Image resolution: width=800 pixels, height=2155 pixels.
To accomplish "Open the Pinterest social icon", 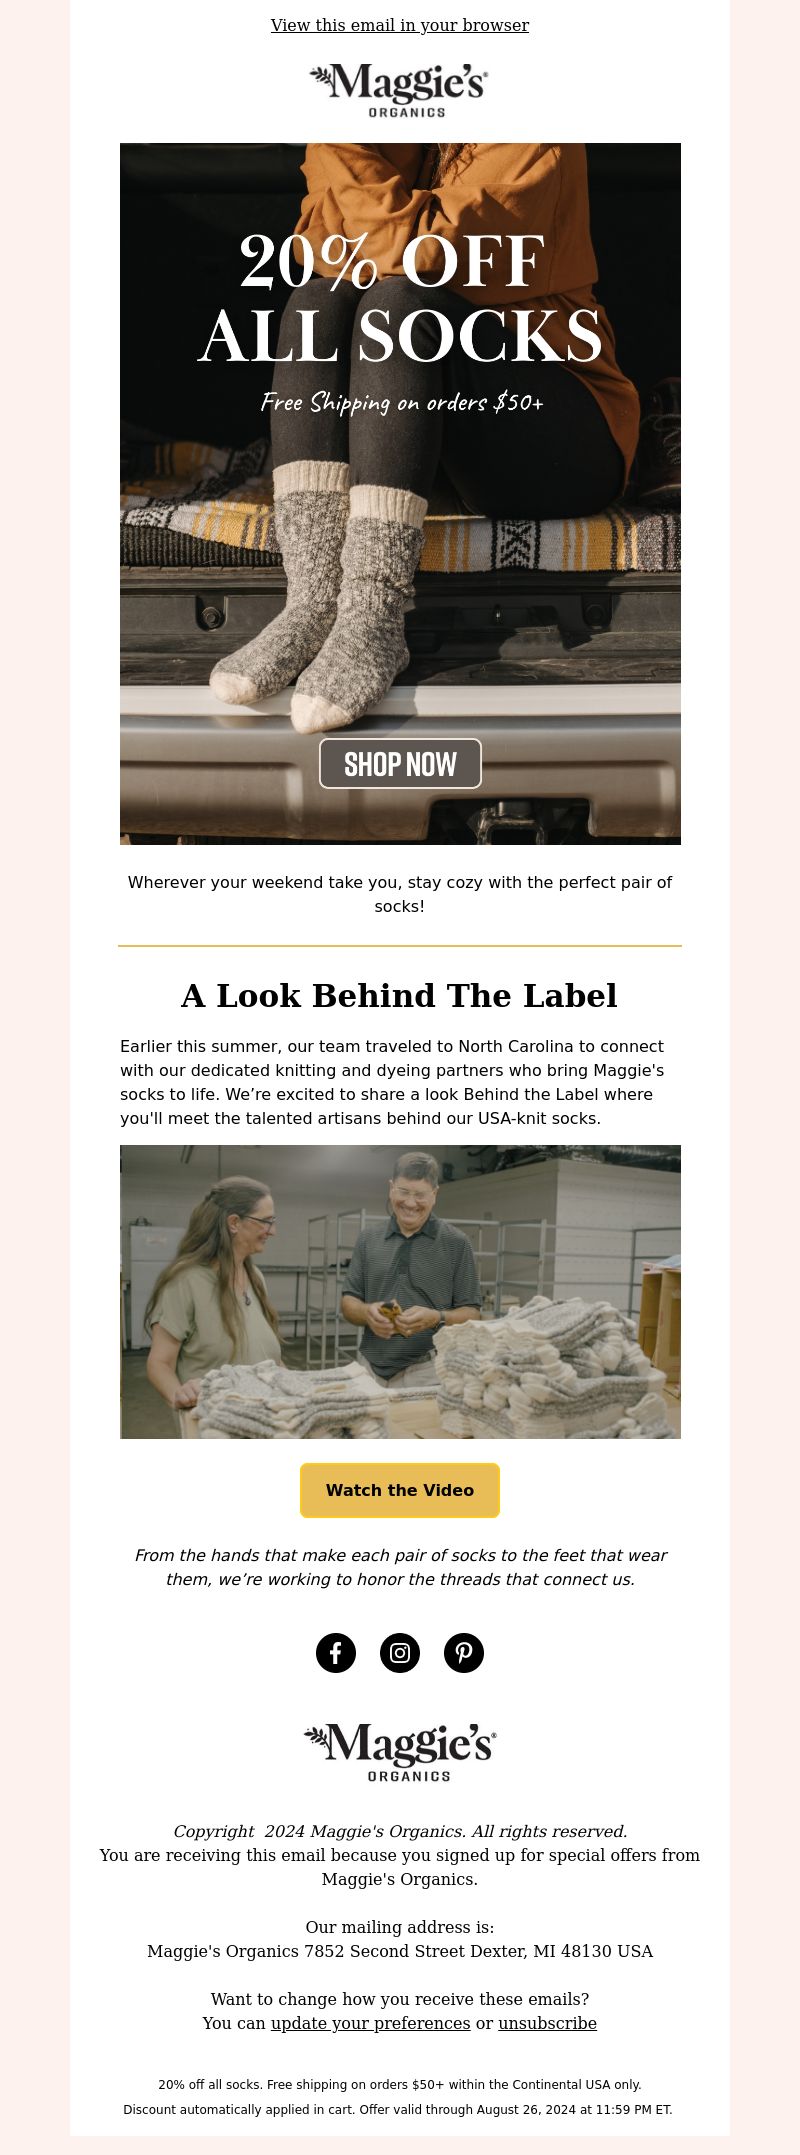I will 464,1653.
